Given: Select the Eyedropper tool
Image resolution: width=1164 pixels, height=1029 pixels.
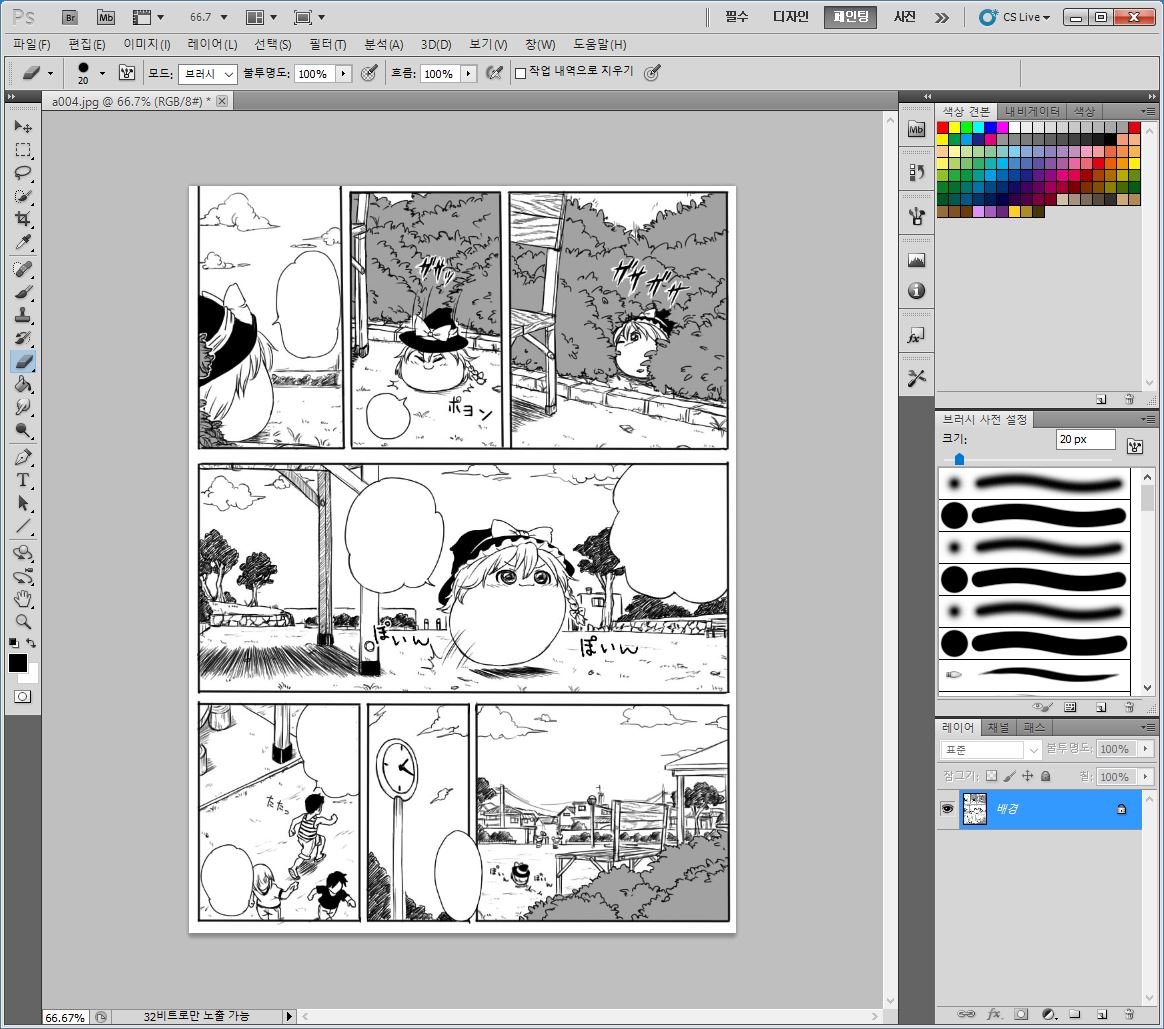Looking at the screenshot, I should coord(23,242).
